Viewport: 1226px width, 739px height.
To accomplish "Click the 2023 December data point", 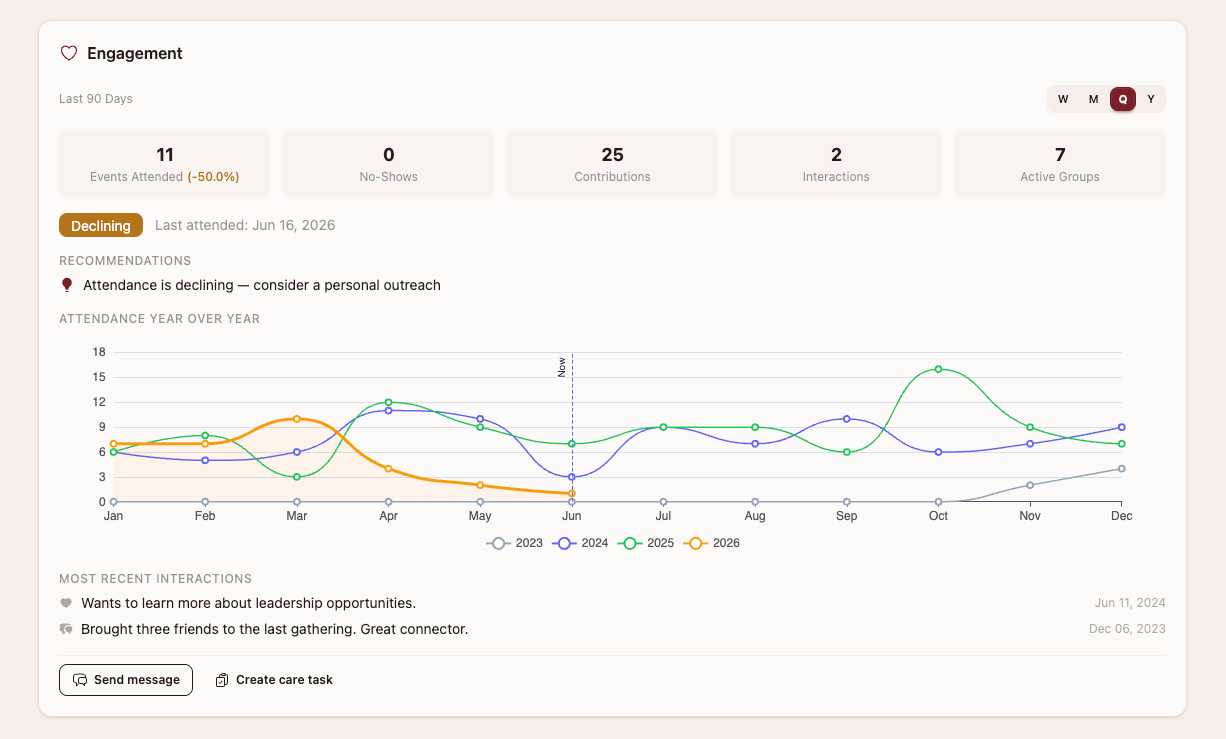I will click(1122, 468).
